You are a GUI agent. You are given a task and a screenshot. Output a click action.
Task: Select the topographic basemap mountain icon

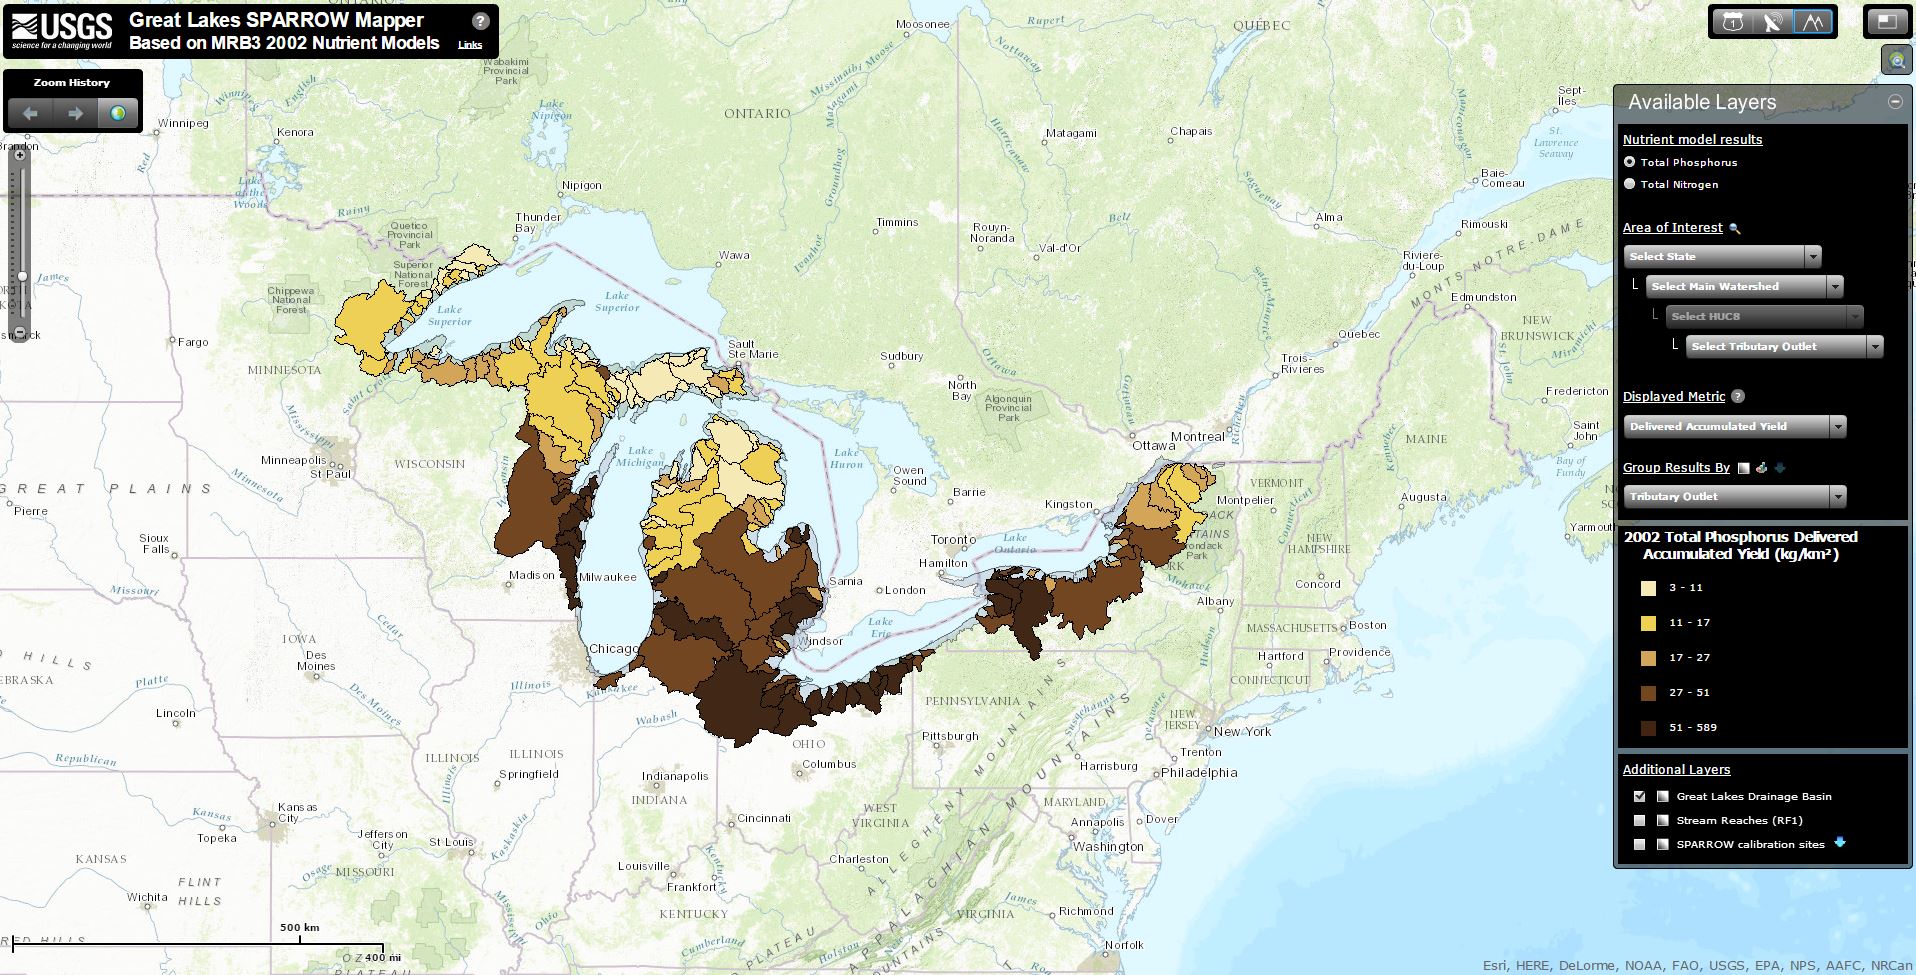[x=1813, y=22]
